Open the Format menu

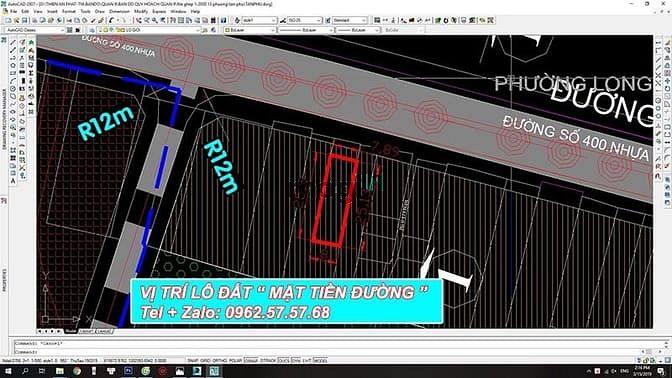69,12
